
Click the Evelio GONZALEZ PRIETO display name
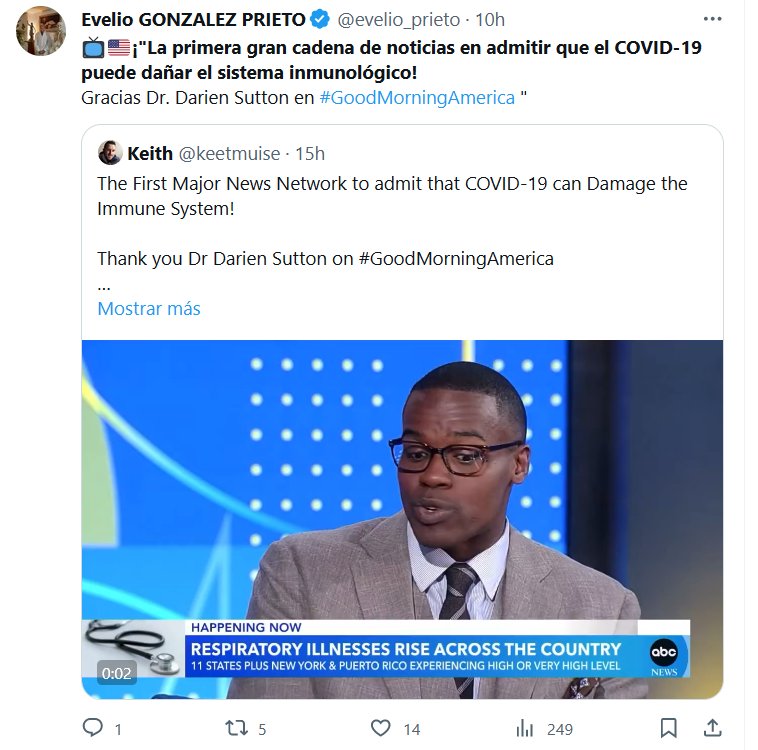193,20
